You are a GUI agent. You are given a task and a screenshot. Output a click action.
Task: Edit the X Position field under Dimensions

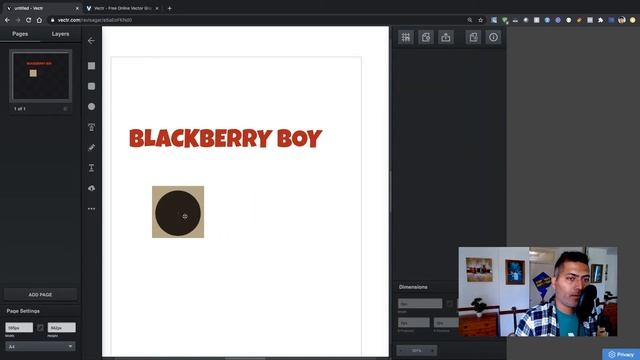(x=414, y=322)
